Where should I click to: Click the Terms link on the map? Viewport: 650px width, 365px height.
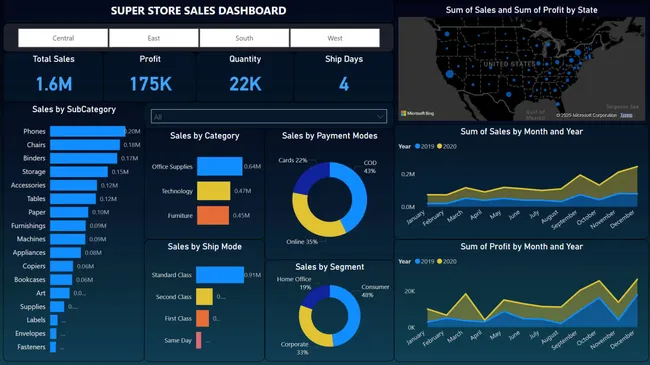[x=626, y=115]
